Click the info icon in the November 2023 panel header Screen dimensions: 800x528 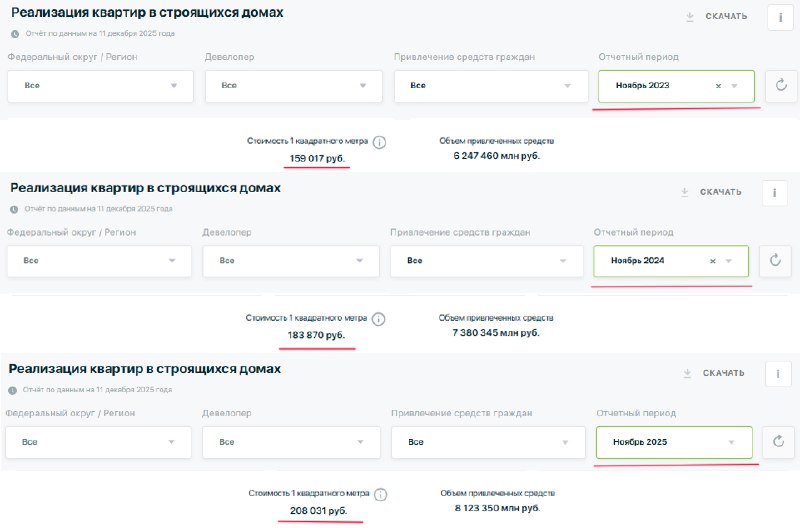780,17
